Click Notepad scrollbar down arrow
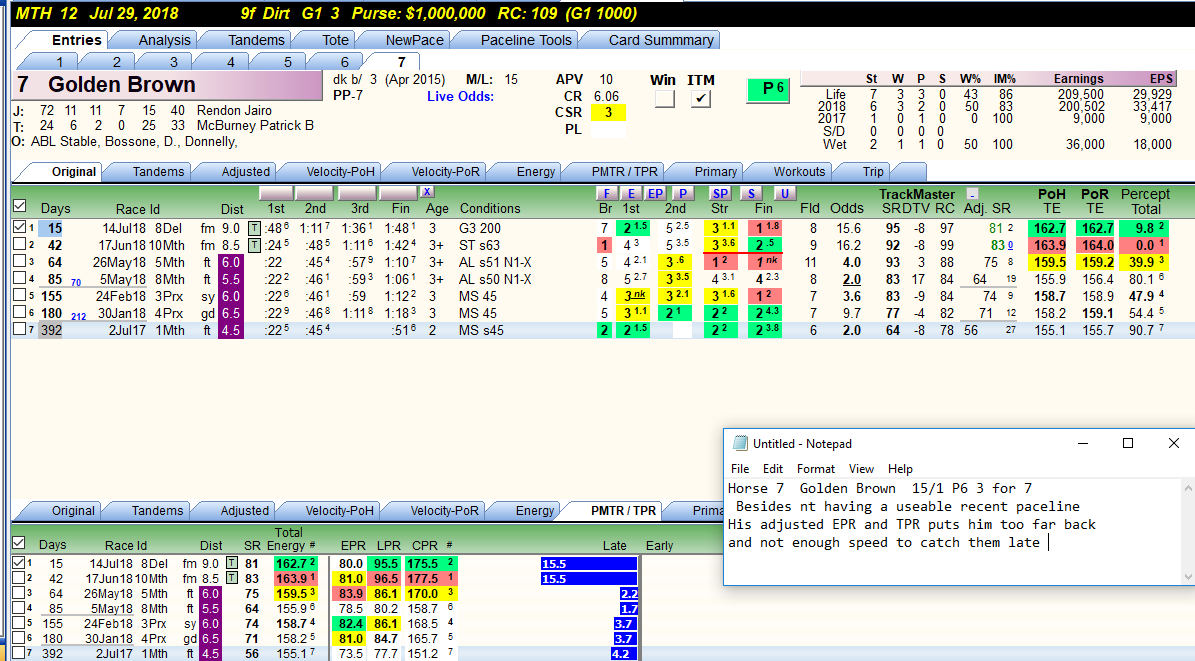 pos(1187,577)
